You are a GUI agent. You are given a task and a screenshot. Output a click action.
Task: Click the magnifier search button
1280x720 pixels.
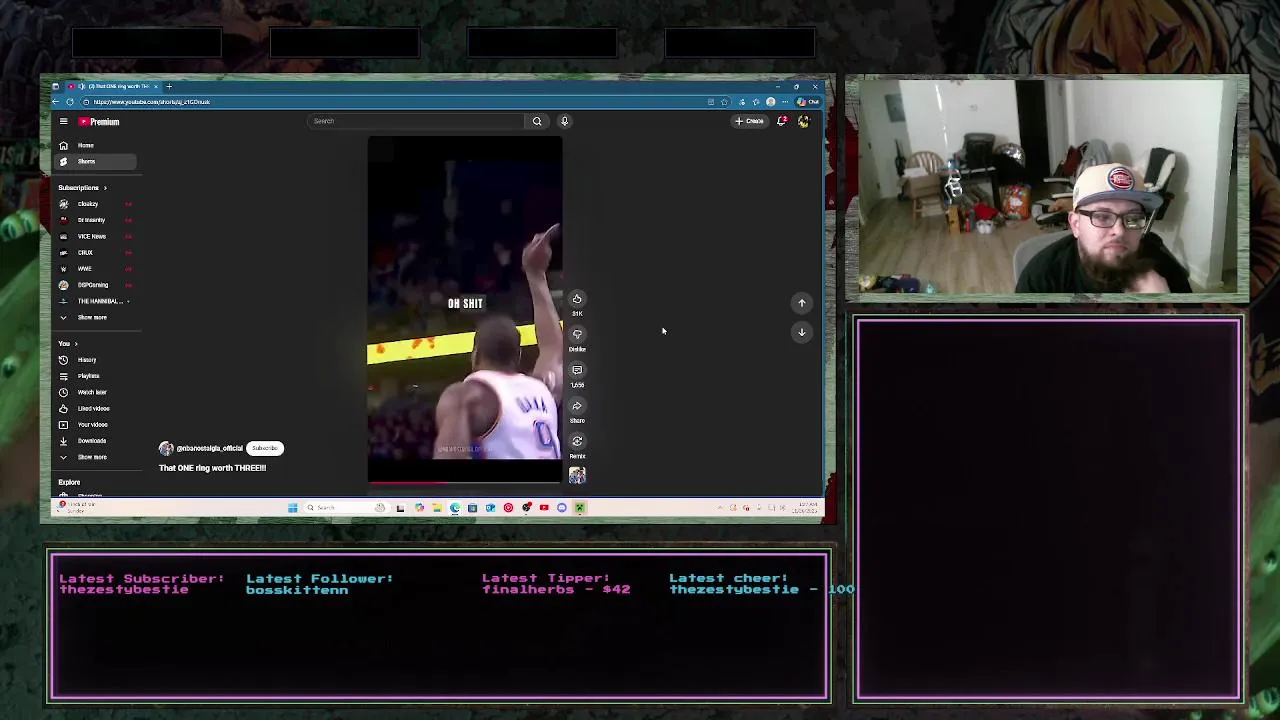tap(537, 121)
